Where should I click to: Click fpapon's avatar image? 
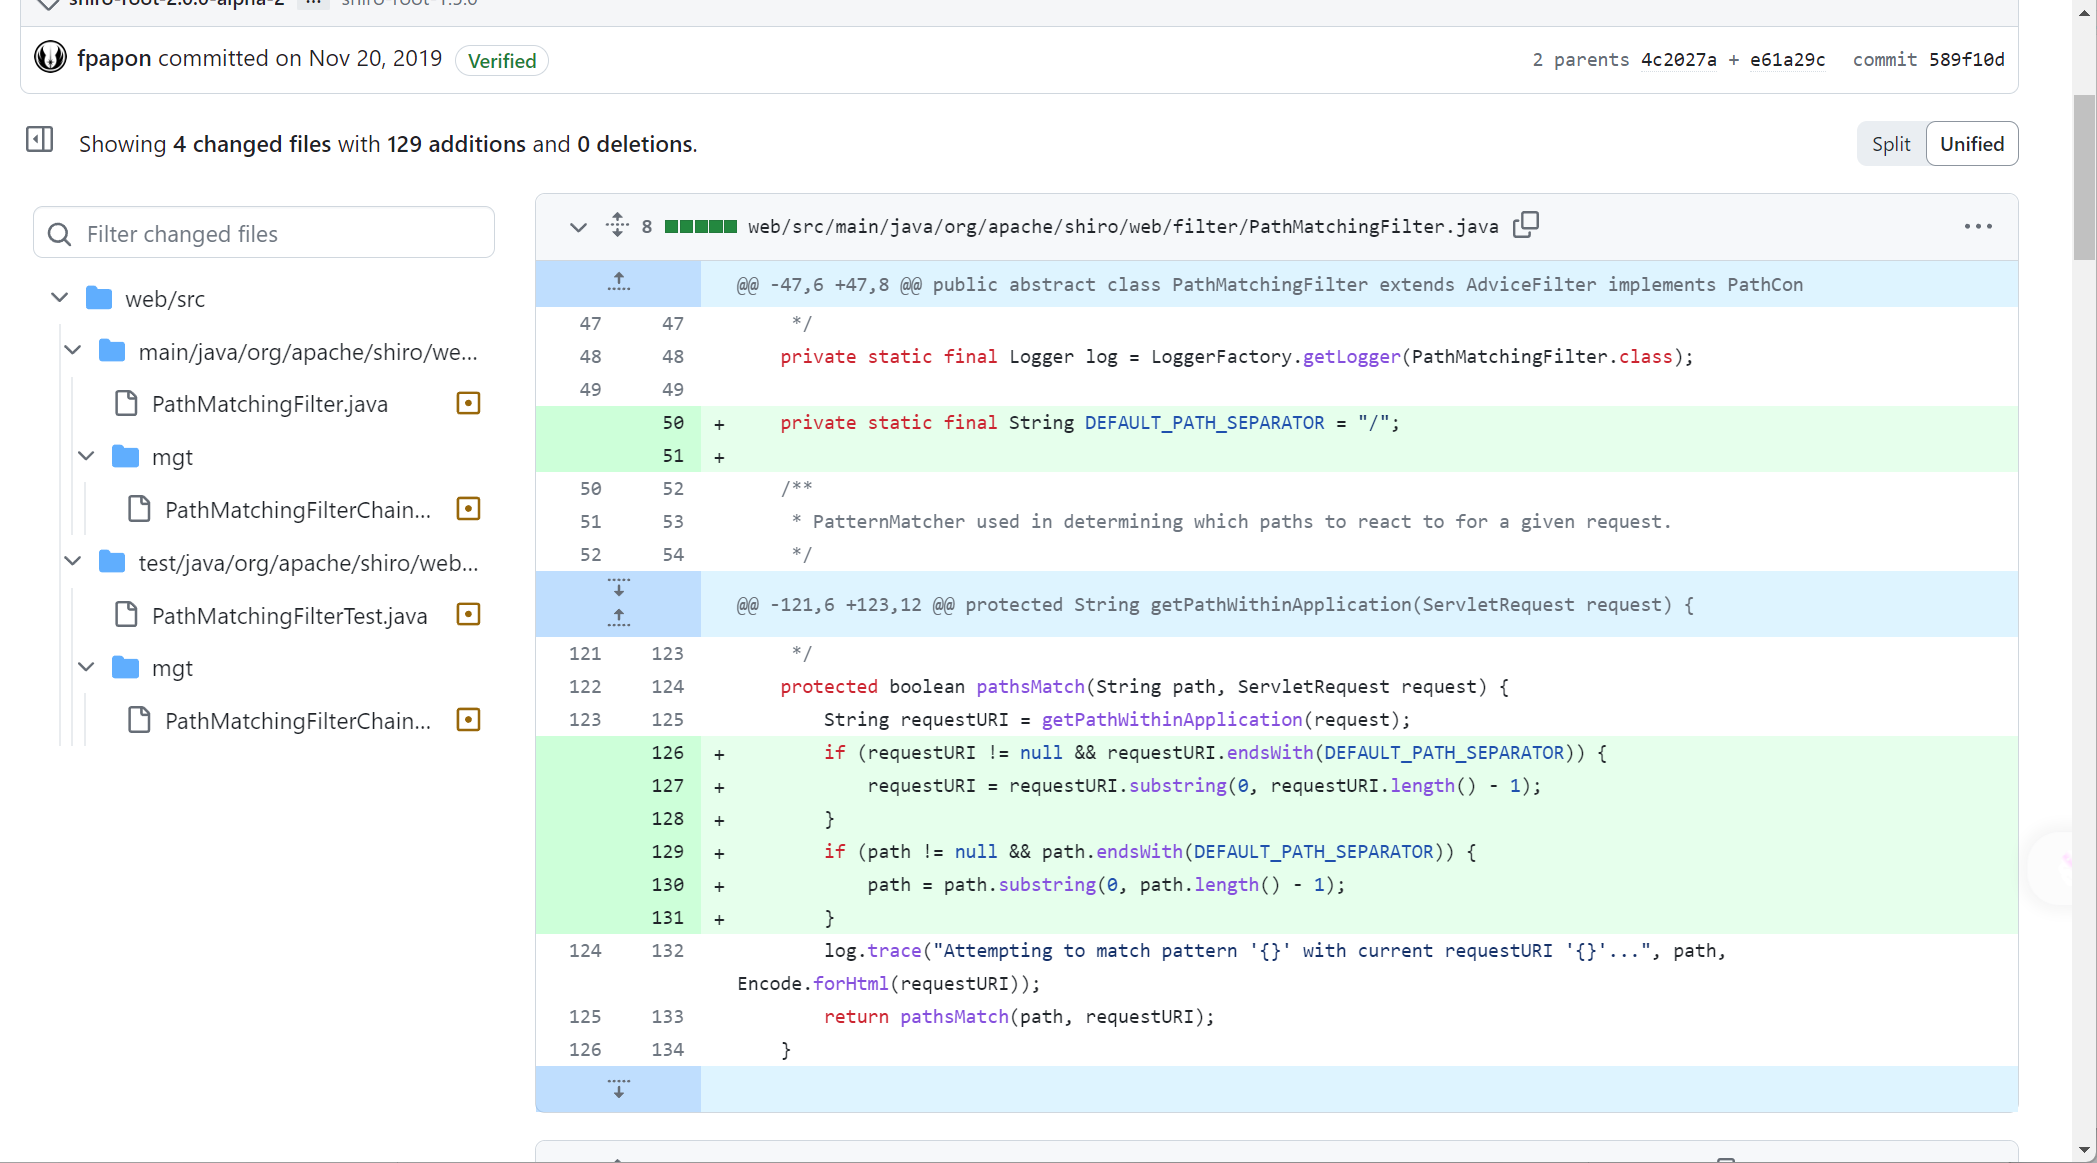coord(50,58)
